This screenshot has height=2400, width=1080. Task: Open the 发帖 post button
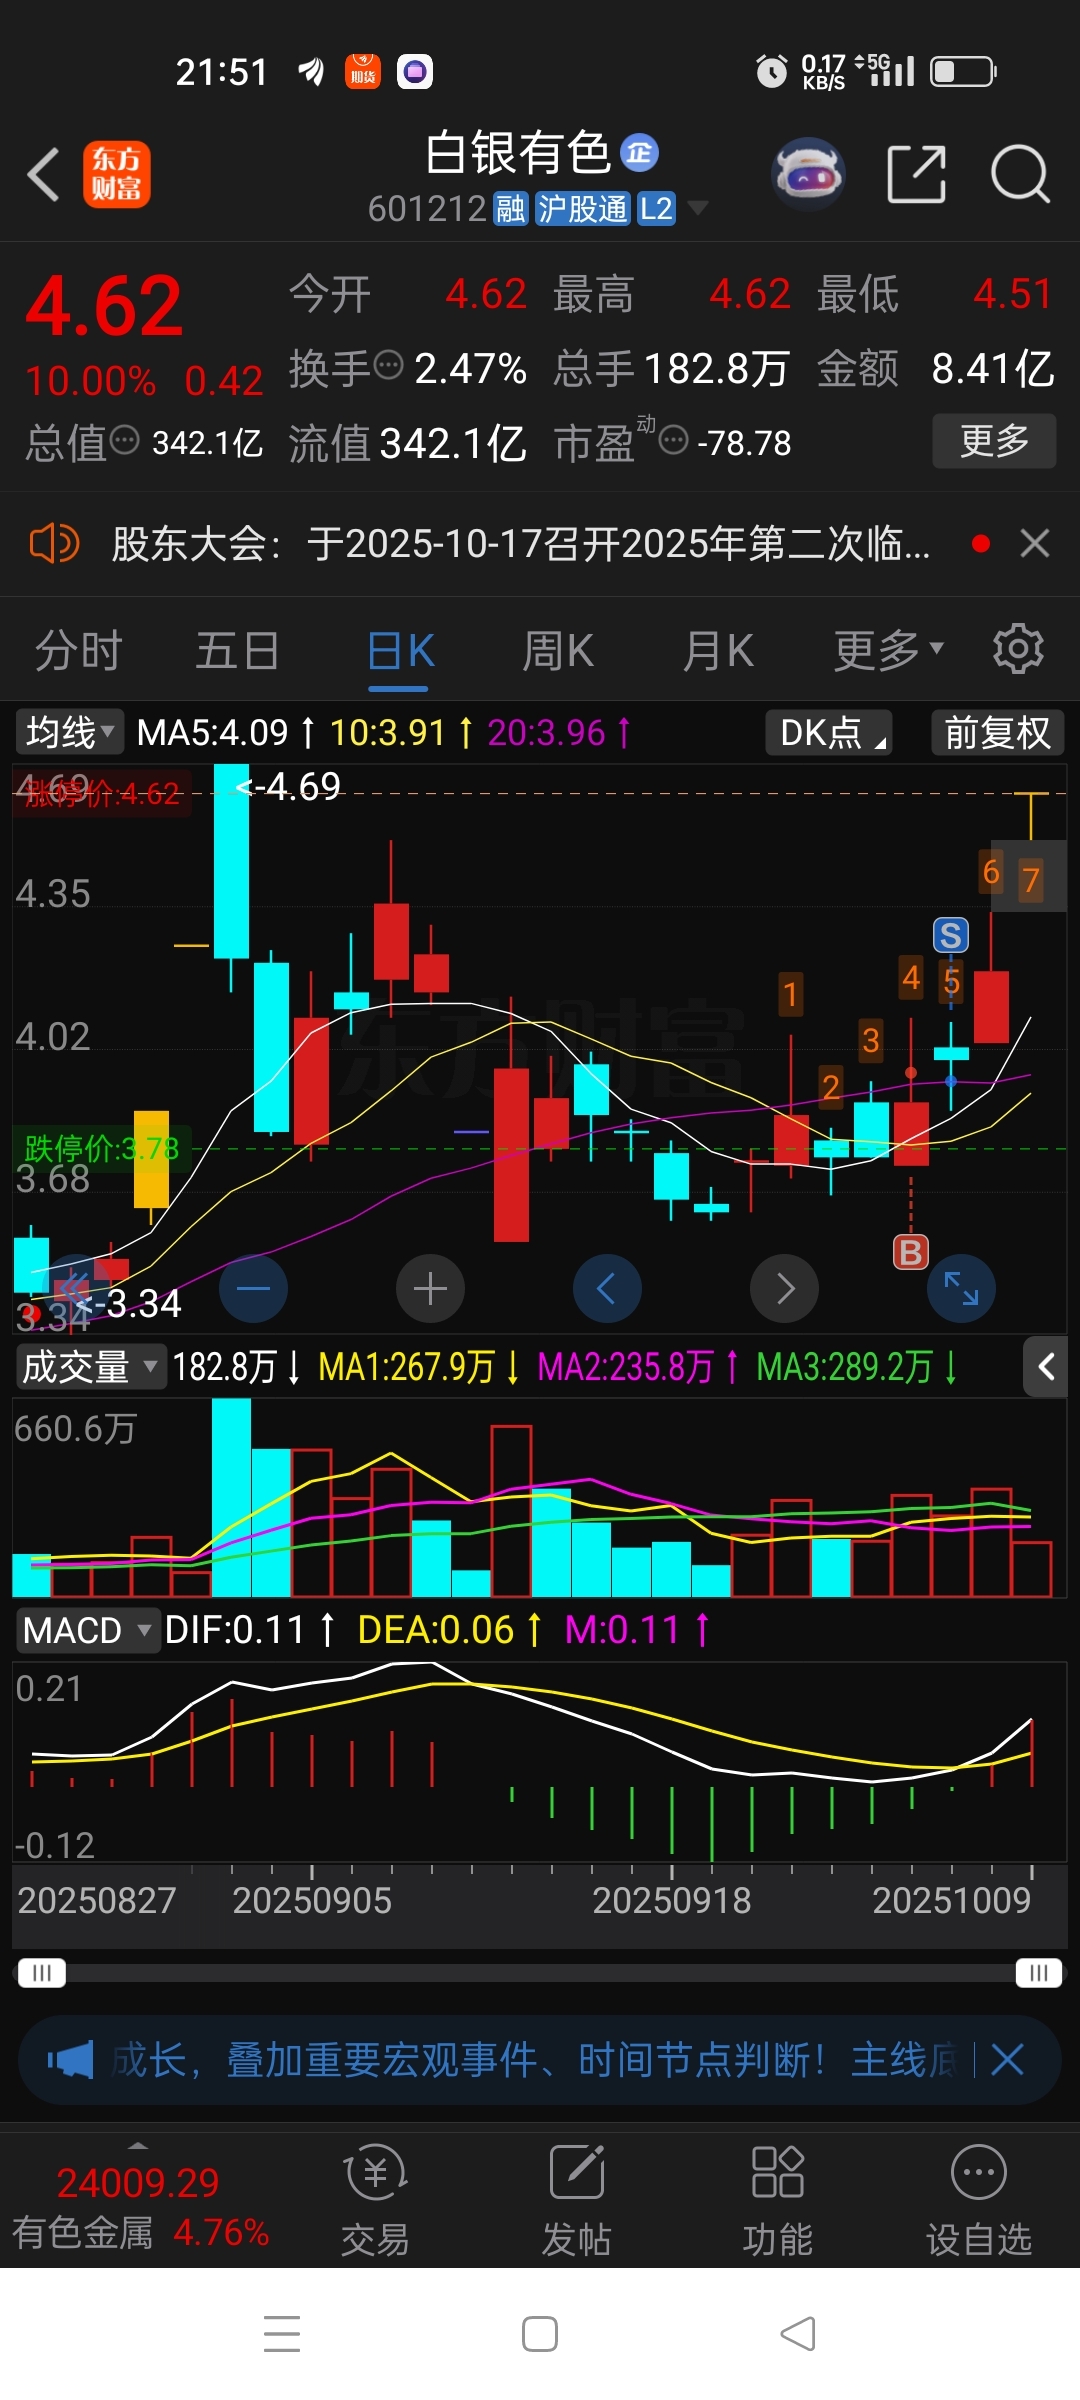click(x=577, y=2201)
